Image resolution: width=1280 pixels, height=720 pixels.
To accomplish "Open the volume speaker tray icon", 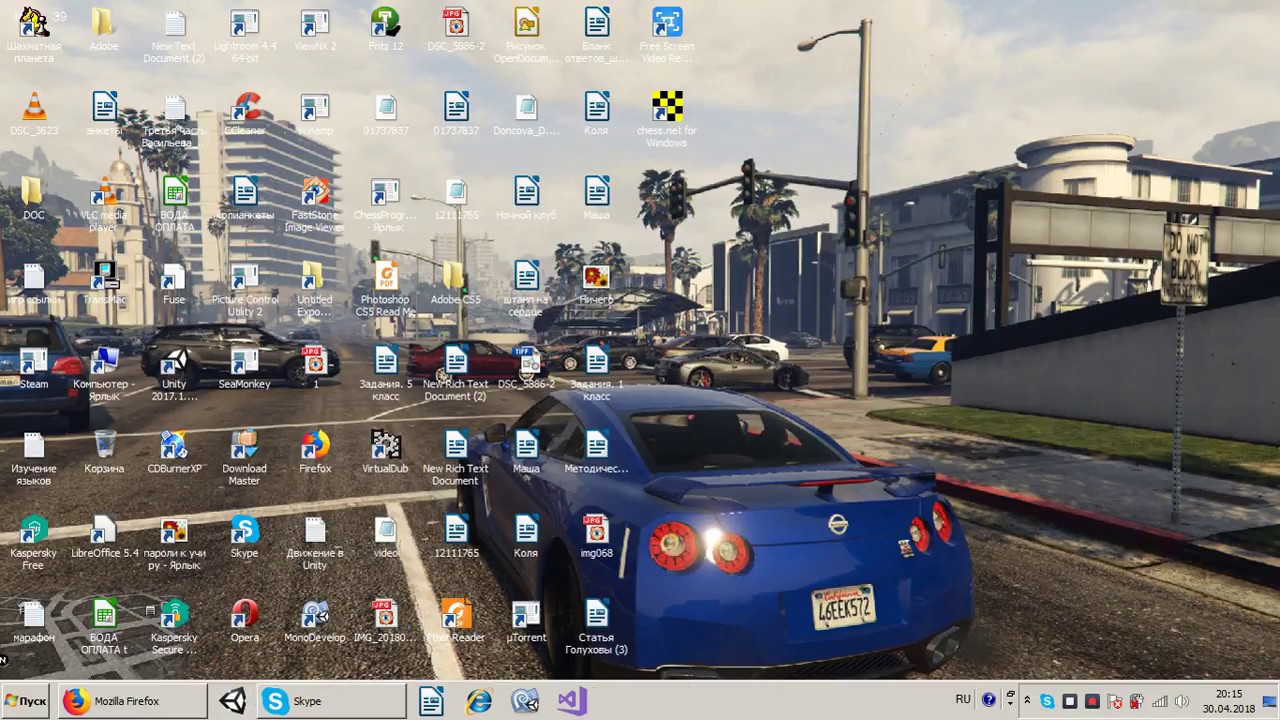I will tap(1182, 701).
